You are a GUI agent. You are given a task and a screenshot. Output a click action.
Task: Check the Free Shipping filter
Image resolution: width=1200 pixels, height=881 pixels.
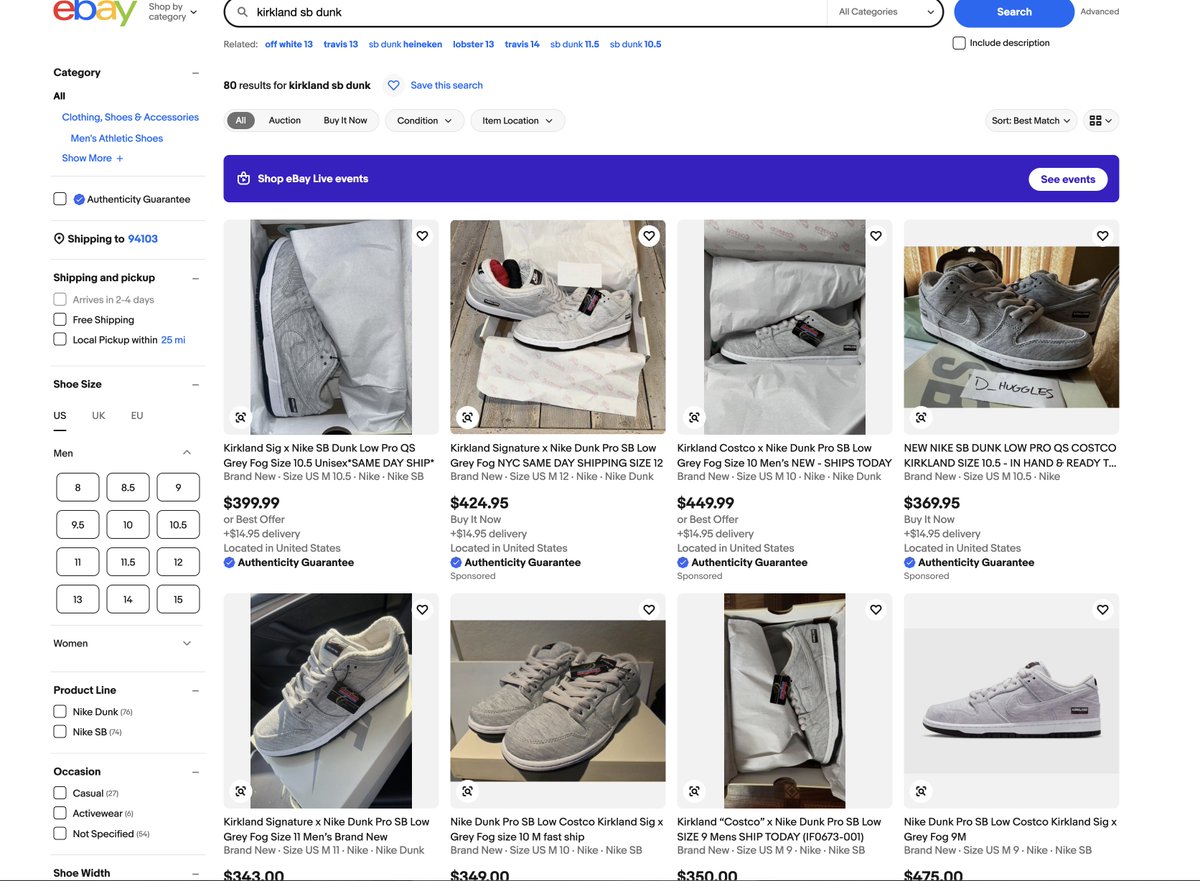(x=60, y=320)
